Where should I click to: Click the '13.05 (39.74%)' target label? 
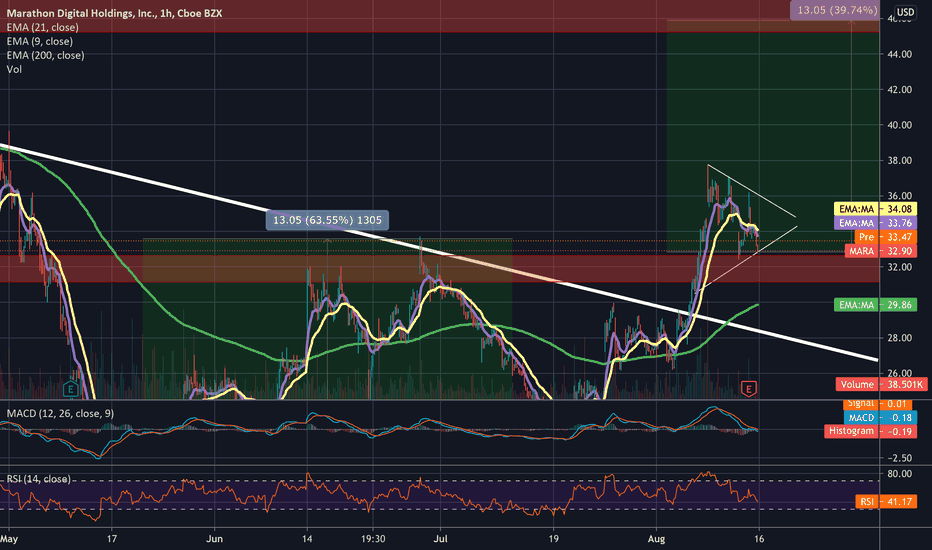coord(837,10)
